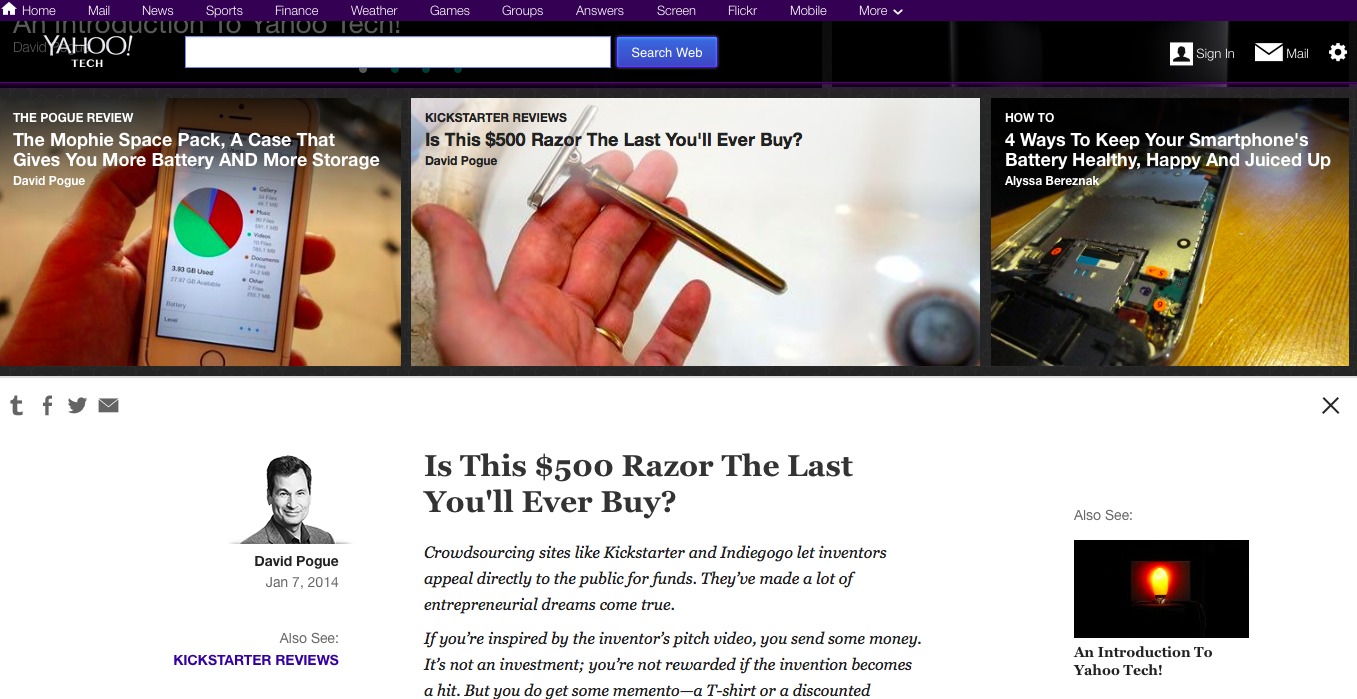This screenshot has height=699, width=1357.
Task: Share the article on Facebook
Action: 47,405
